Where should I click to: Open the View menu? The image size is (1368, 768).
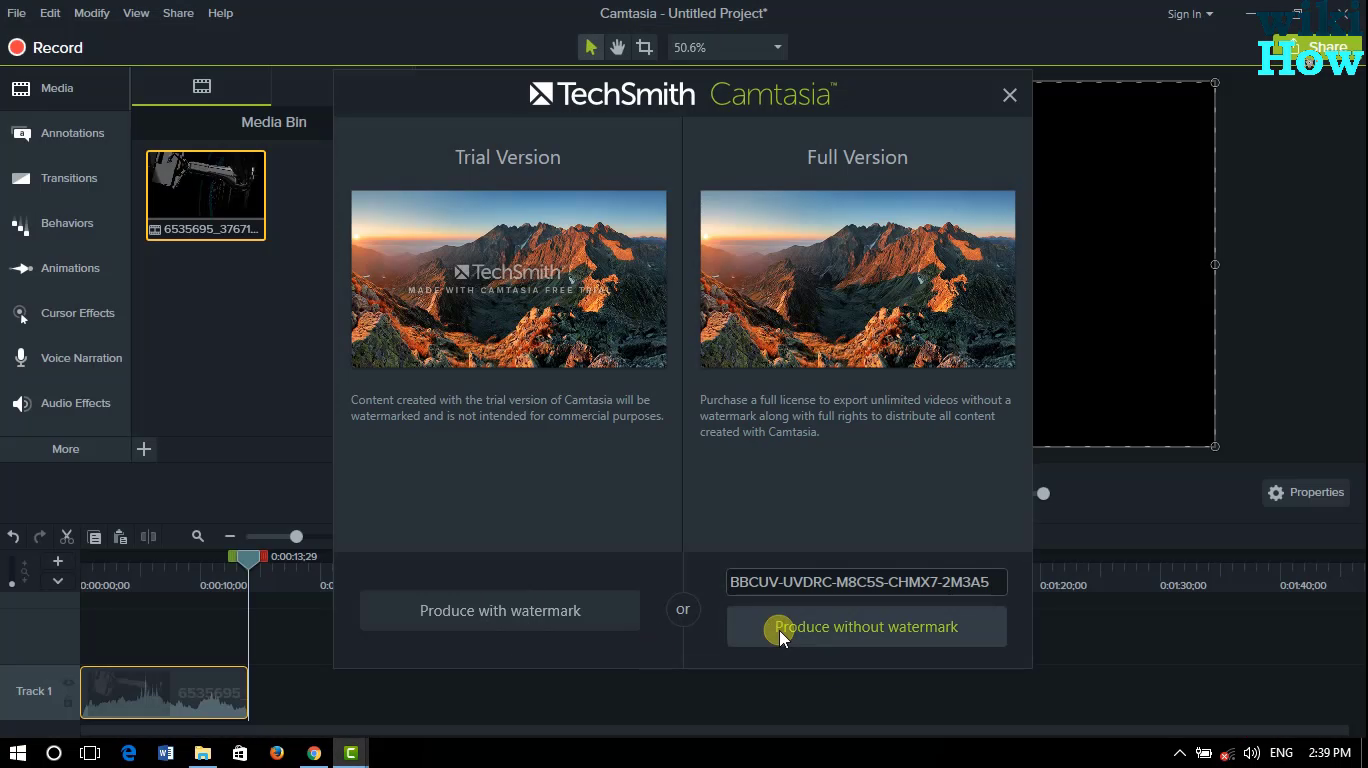(136, 13)
